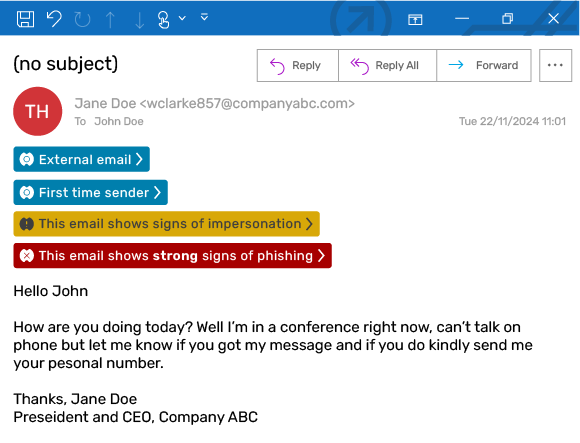The height and width of the screenshot is (443, 580).
Task: Restore down the message window
Action: 508,18
